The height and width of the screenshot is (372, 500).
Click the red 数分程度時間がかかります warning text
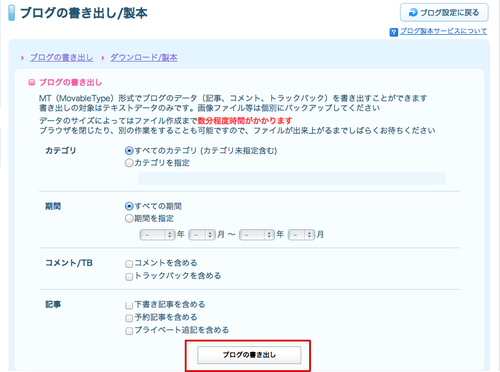click(x=245, y=121)
